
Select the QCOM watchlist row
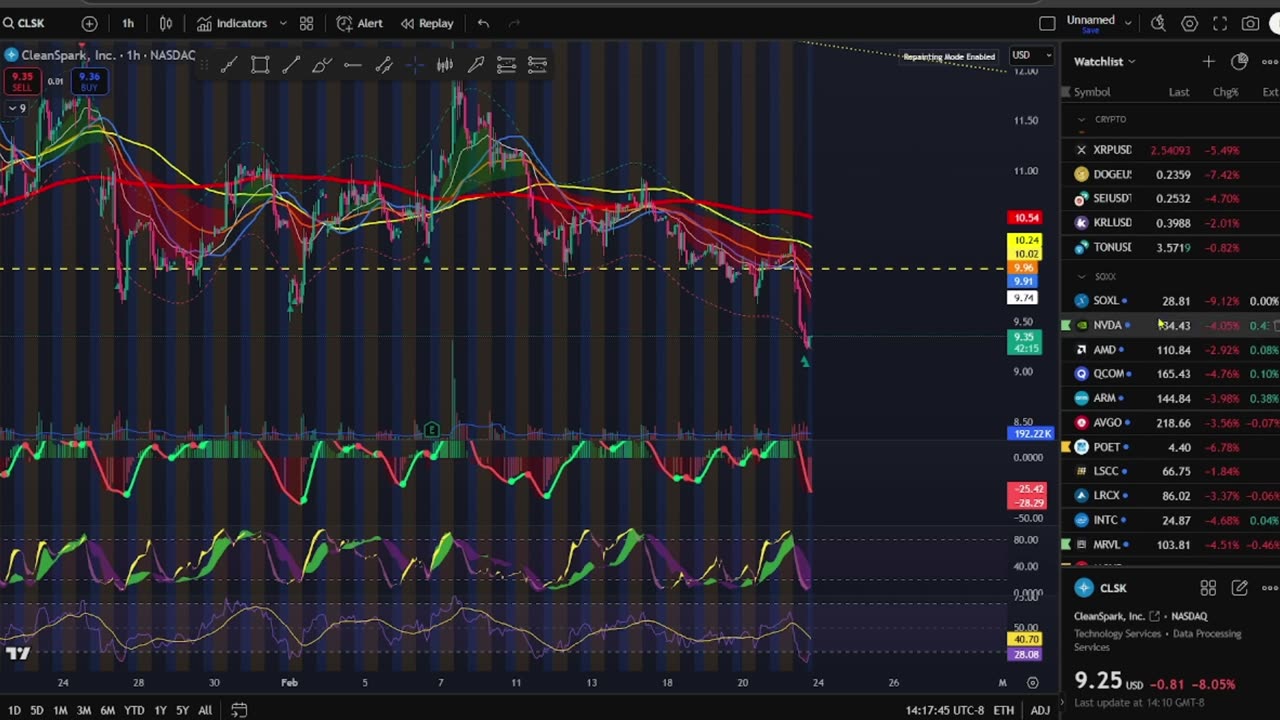point(1170,374)
